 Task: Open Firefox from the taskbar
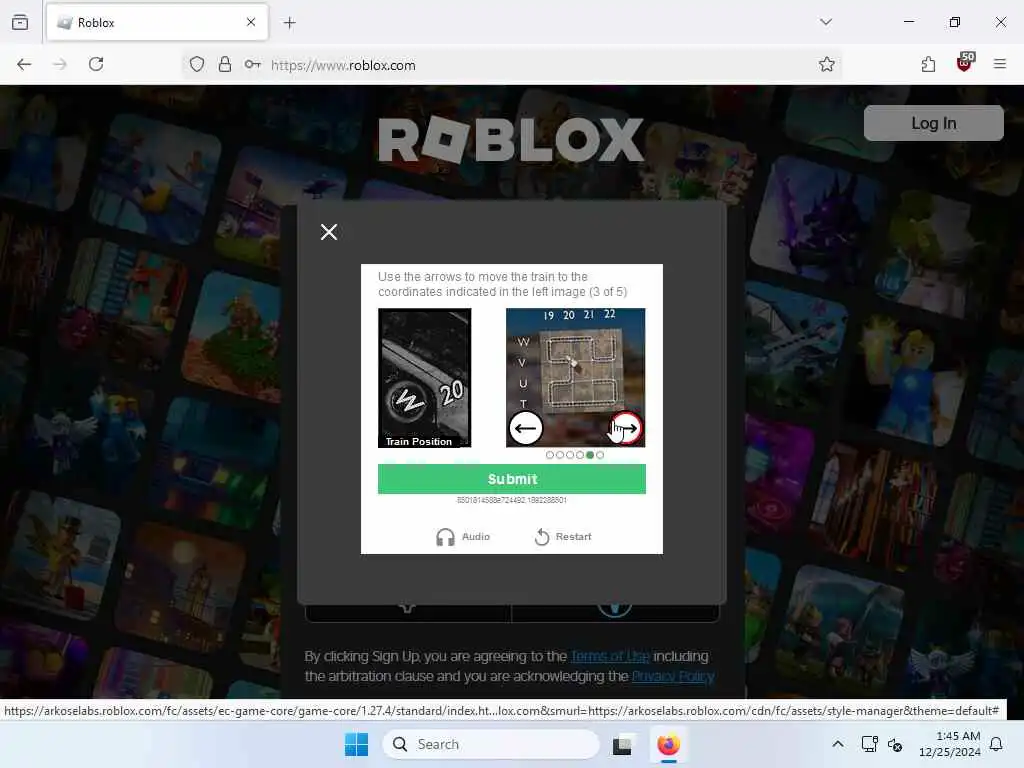coord(668,744)
